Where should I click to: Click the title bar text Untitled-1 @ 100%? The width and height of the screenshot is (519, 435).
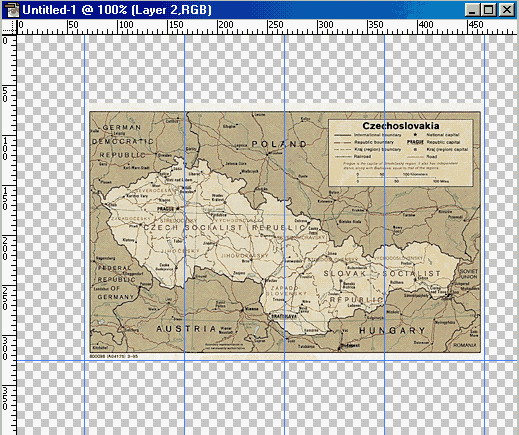pyautogui.click(x=75, y=10)
